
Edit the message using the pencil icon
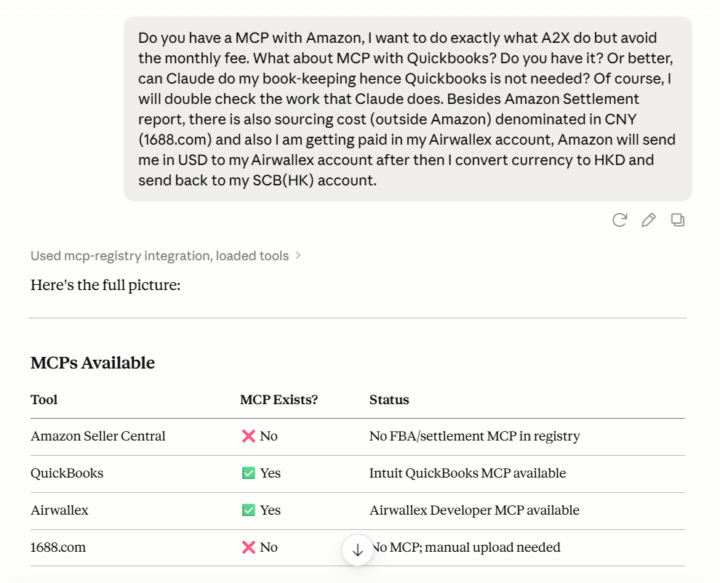click(x=648, y=220)
